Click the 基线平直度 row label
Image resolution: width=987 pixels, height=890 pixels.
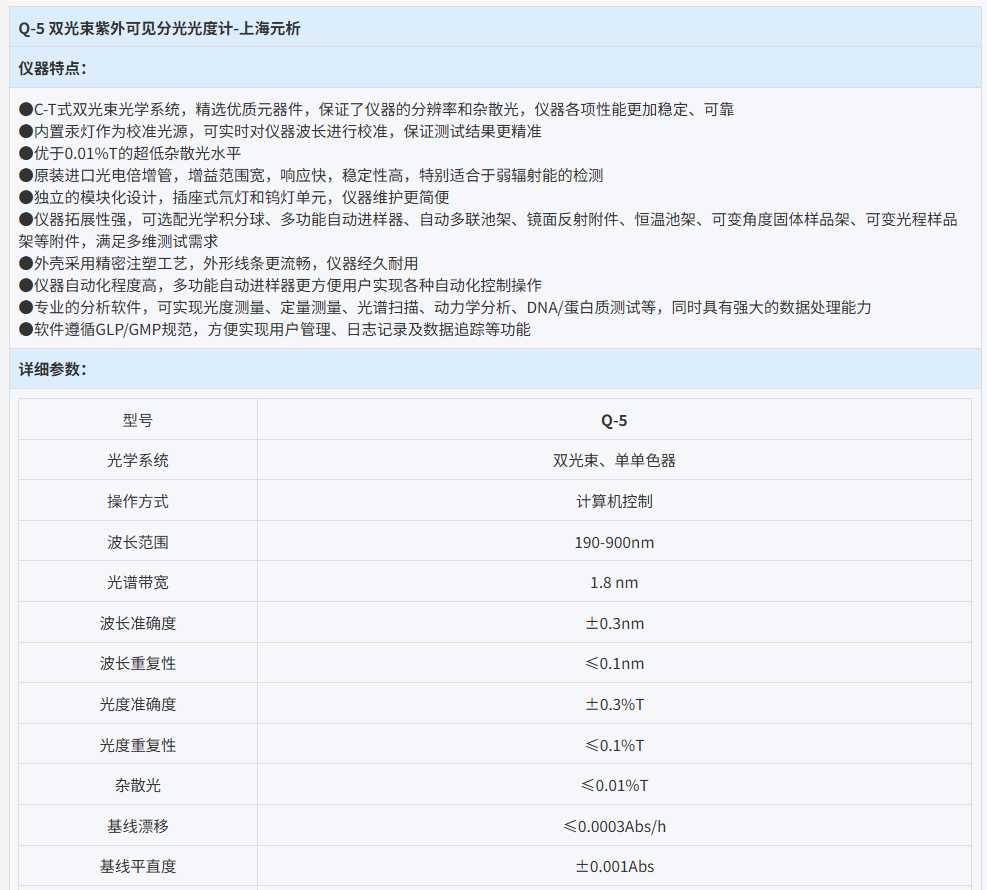[x=138, y=866]
